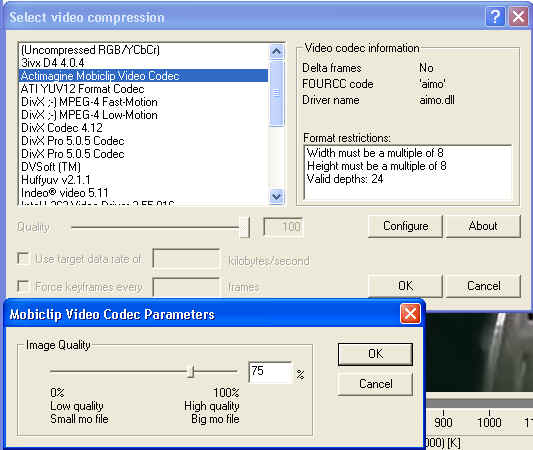Click the About button
Viewport: 533px width, 450px height.
coord(483,226)
